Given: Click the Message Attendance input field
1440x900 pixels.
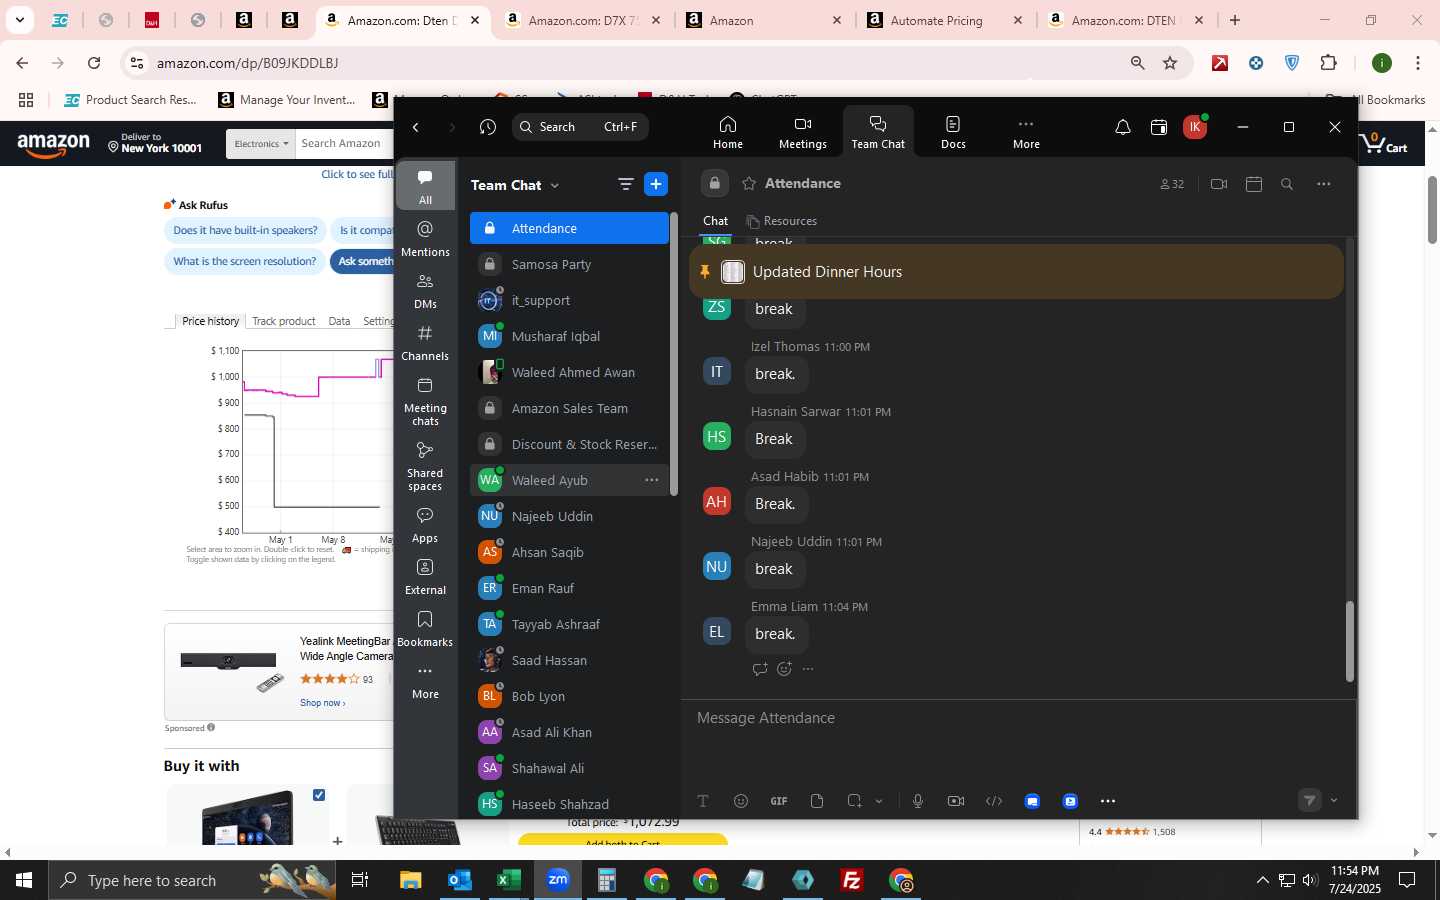Looking at the screenshot, I should pyautogui.click(x=1016, y=718).
